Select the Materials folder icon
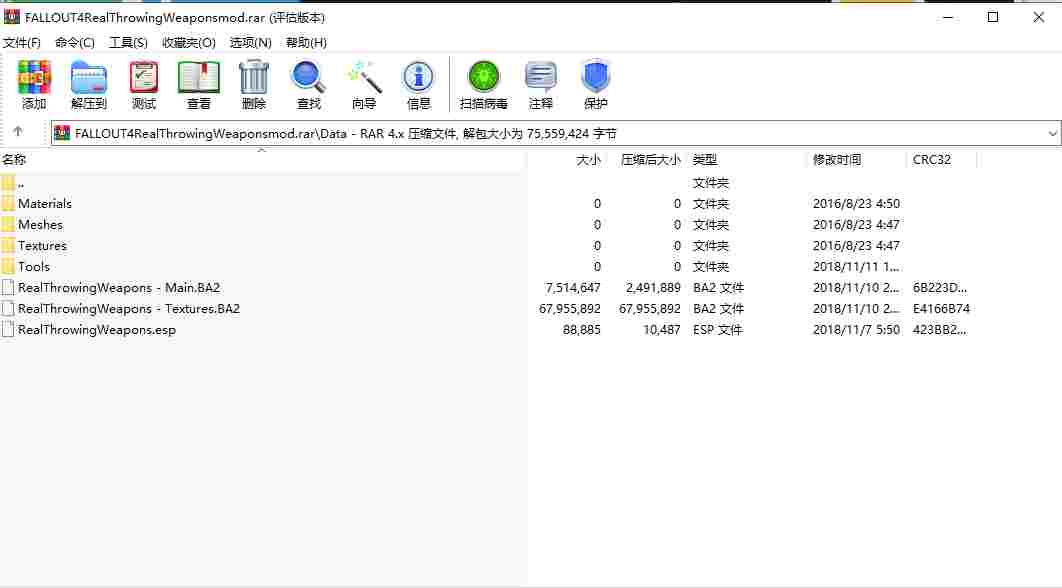 [x=8, y=203]
